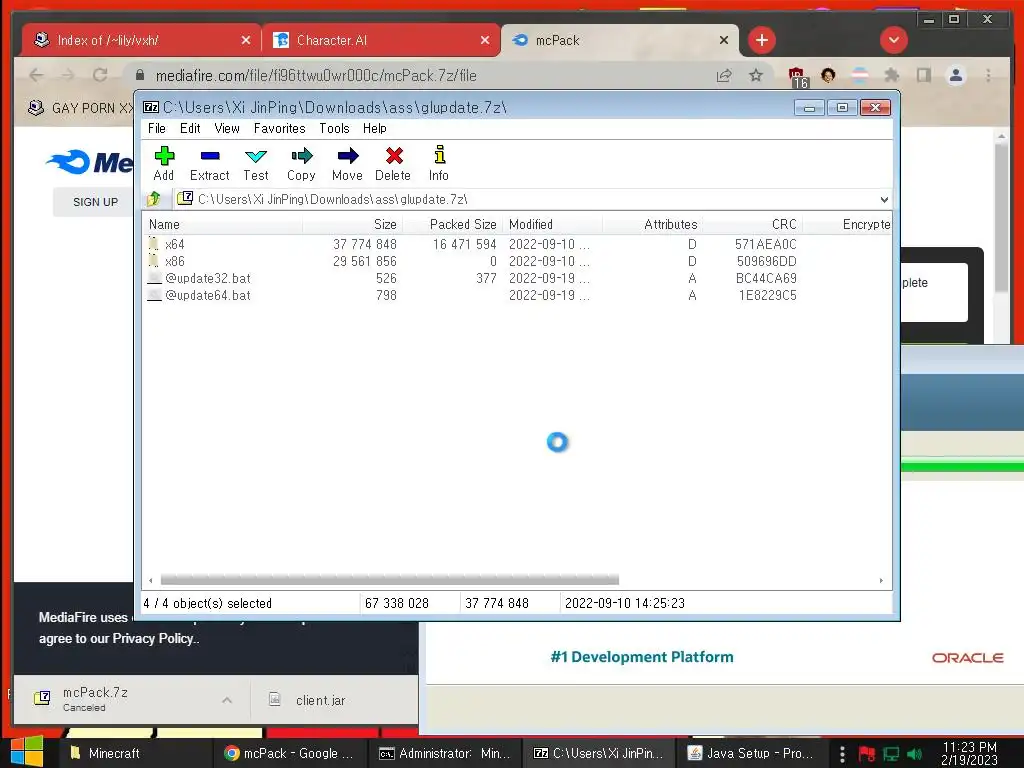
Task: Click the horizontal scrollbar left arrow
Action: (x=151, y=580)
